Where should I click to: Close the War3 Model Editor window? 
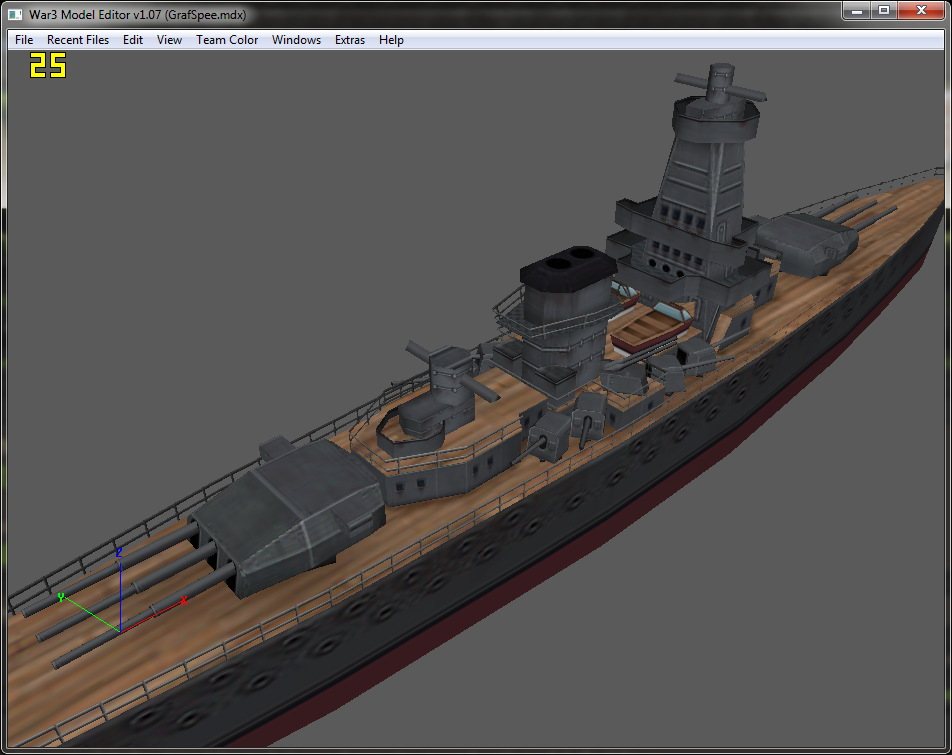pyautogui.click(x=921, y=10)
